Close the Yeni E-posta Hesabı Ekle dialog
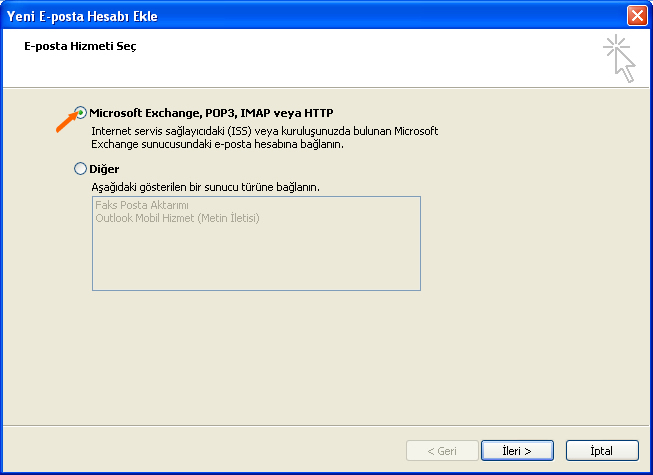This screenshot has height=475, width=653. click(x=637, y=16)
